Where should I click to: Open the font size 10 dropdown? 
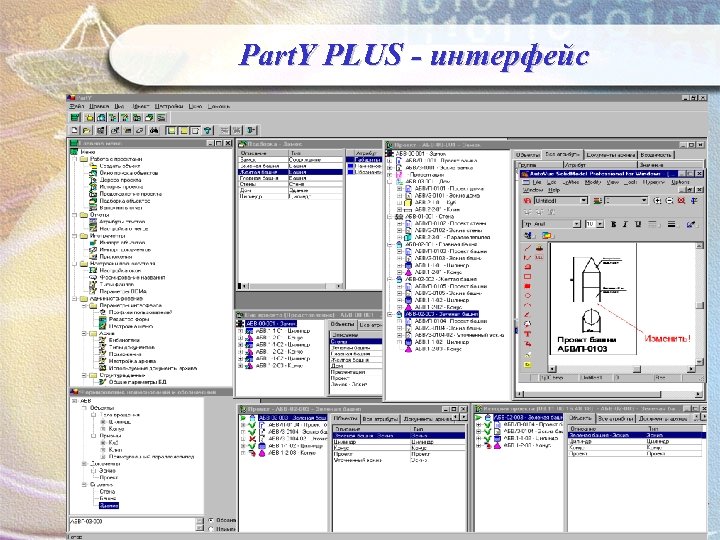[600, 224]
